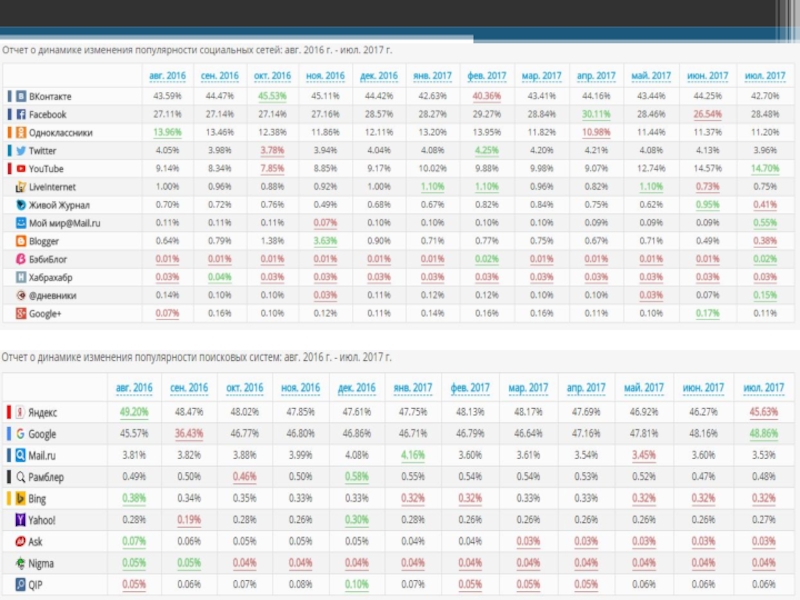The image size is (800, 600).
Task: Click the Twitter bird icon
Action: click(x=19, y=150)
